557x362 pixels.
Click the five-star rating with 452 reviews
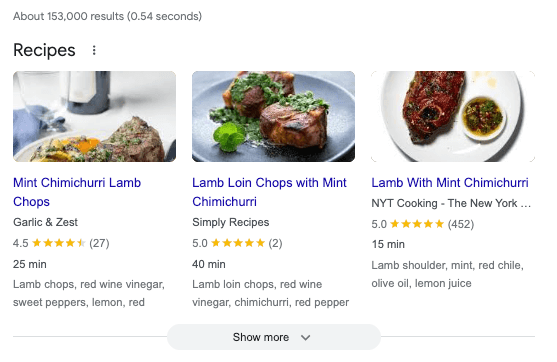click(423, 224)
